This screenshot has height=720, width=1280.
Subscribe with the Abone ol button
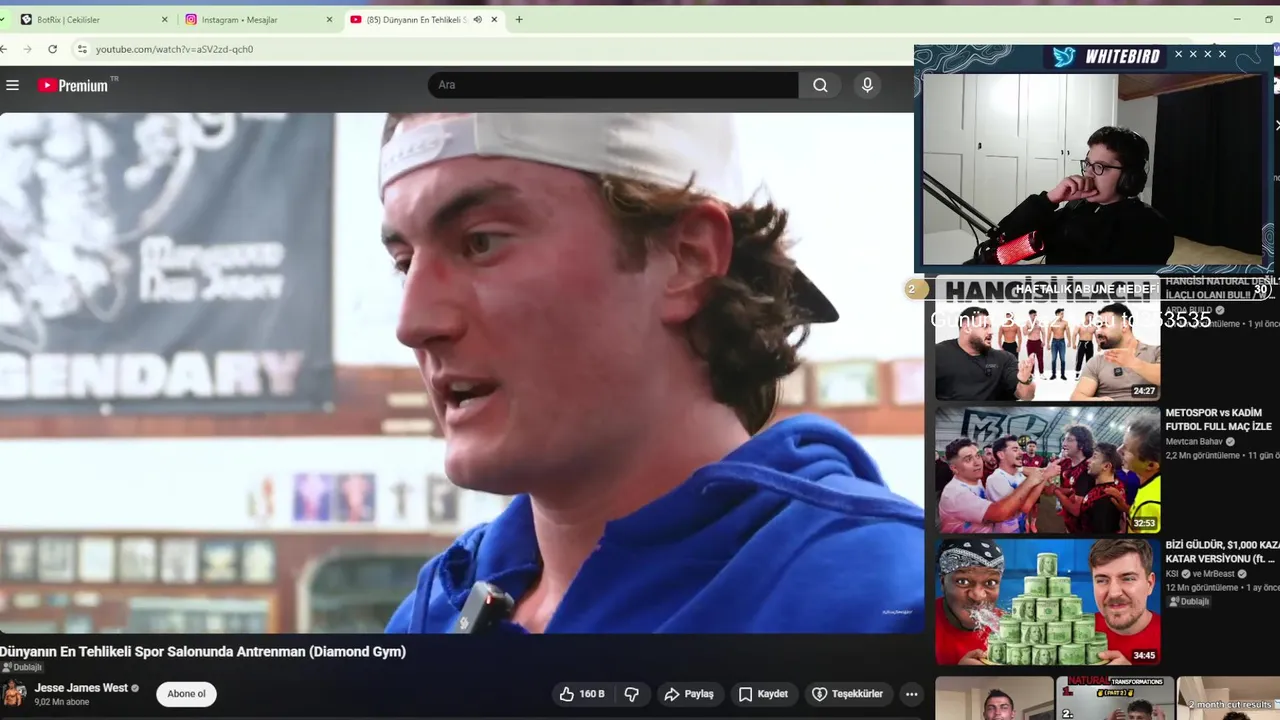click(186, 694)
